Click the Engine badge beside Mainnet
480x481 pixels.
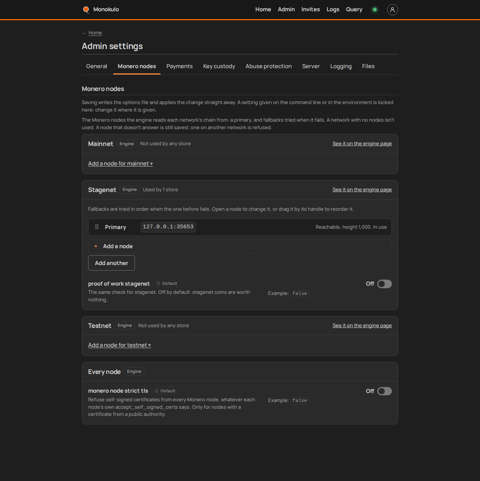[x=127, y=144]
